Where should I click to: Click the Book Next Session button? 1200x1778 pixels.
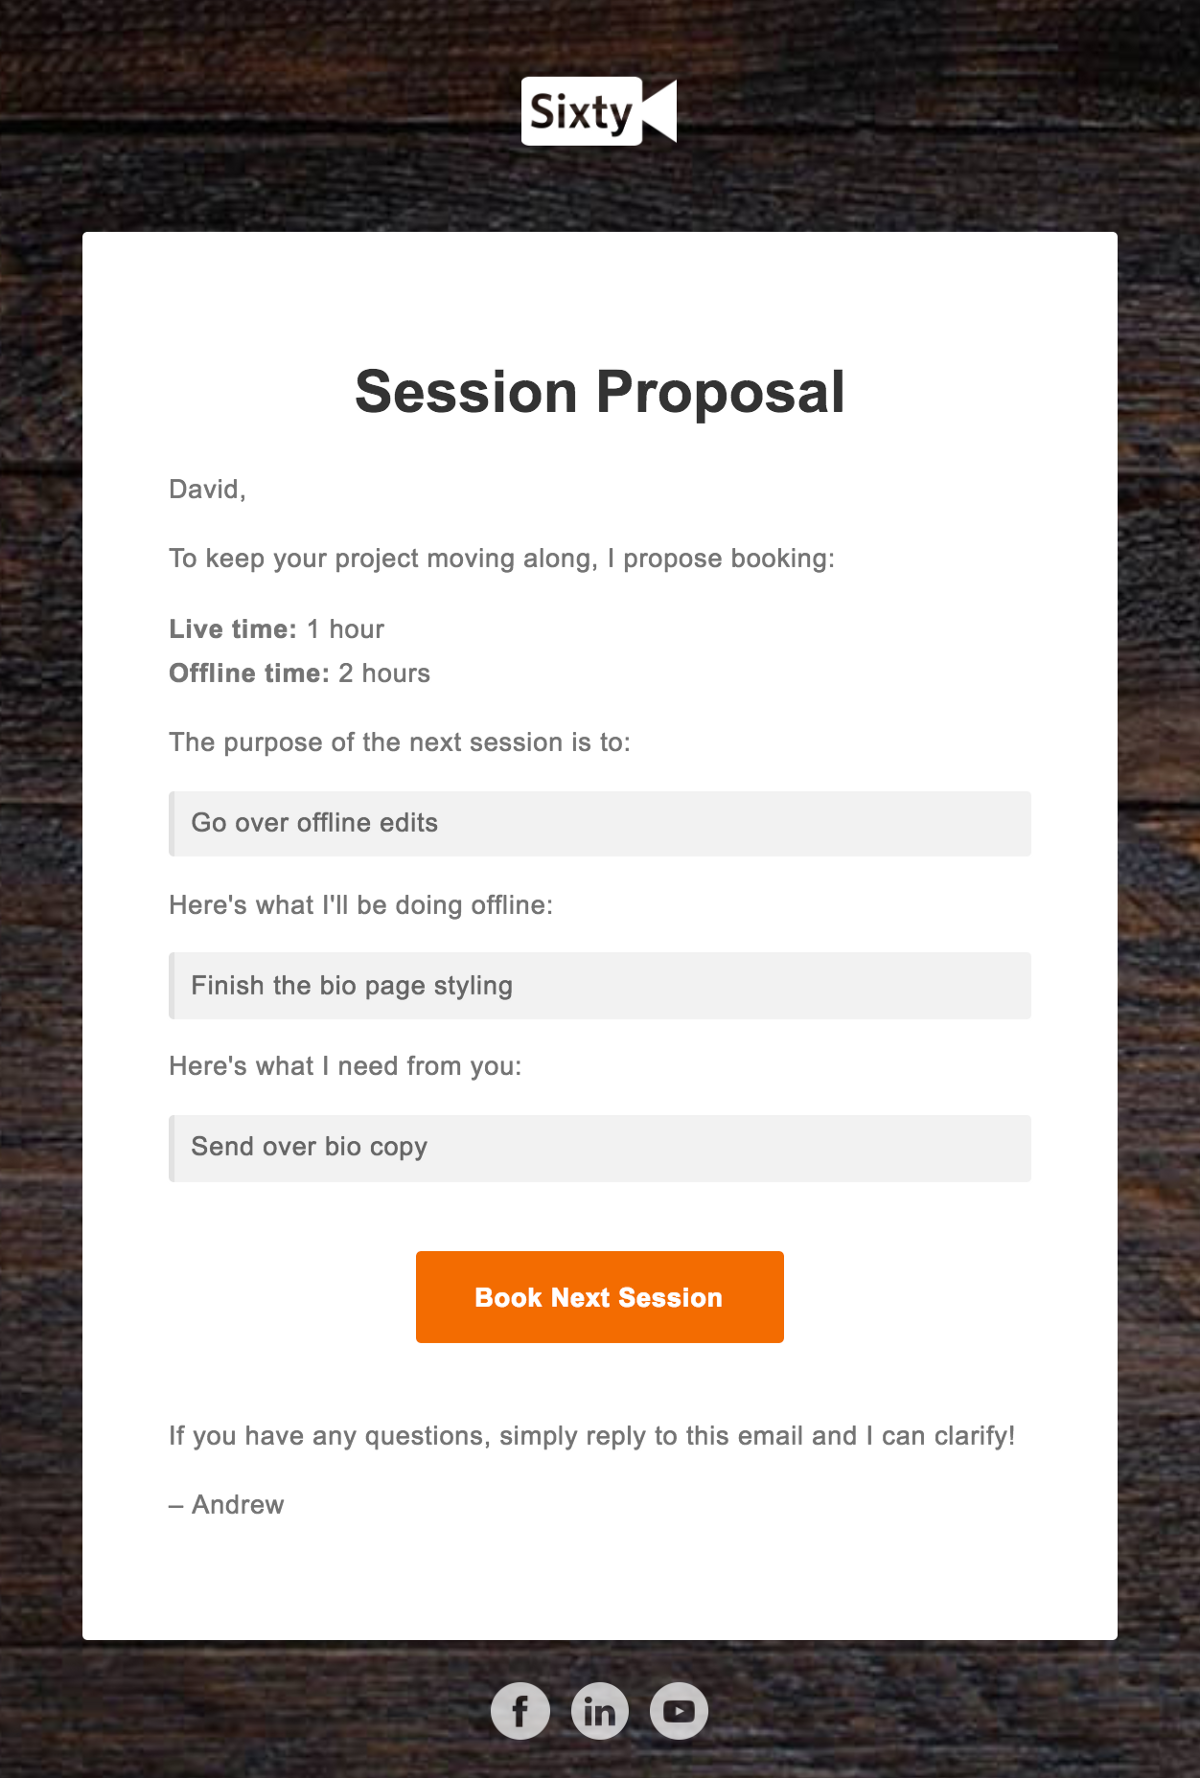point(600,1297)
